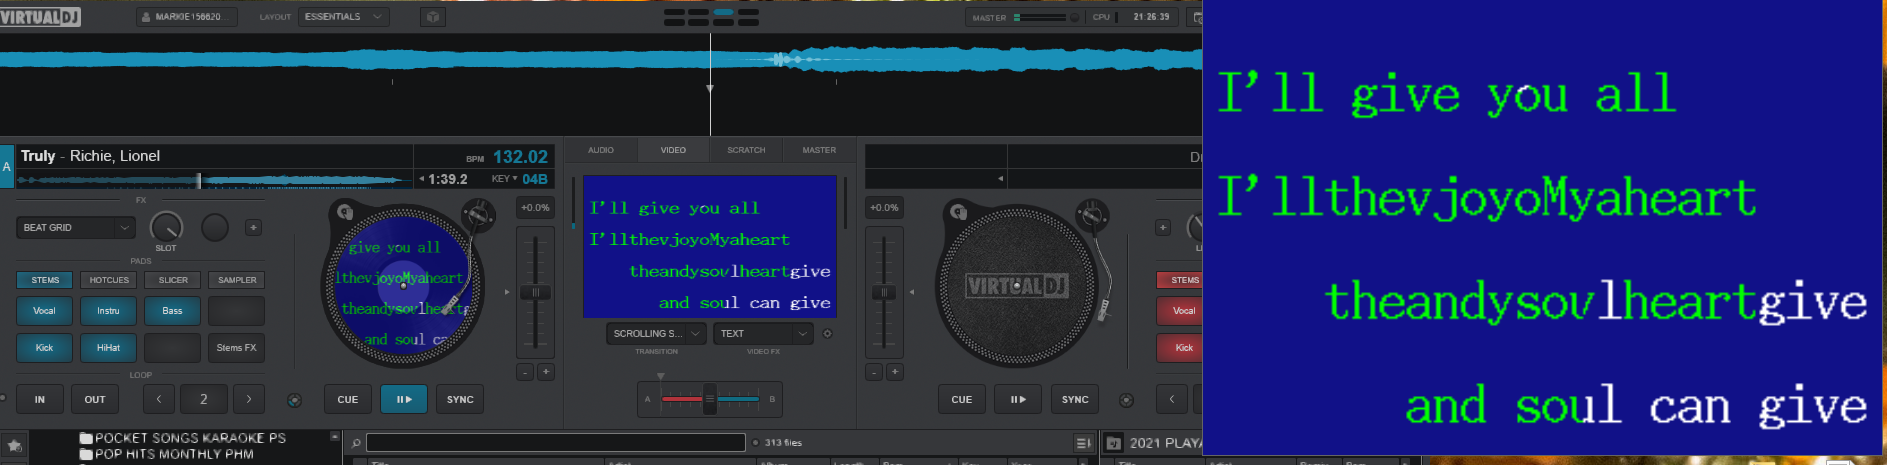Open the TEXT video FX dropdown
The height and width of the screenshot is (465, 1887).
763,333
